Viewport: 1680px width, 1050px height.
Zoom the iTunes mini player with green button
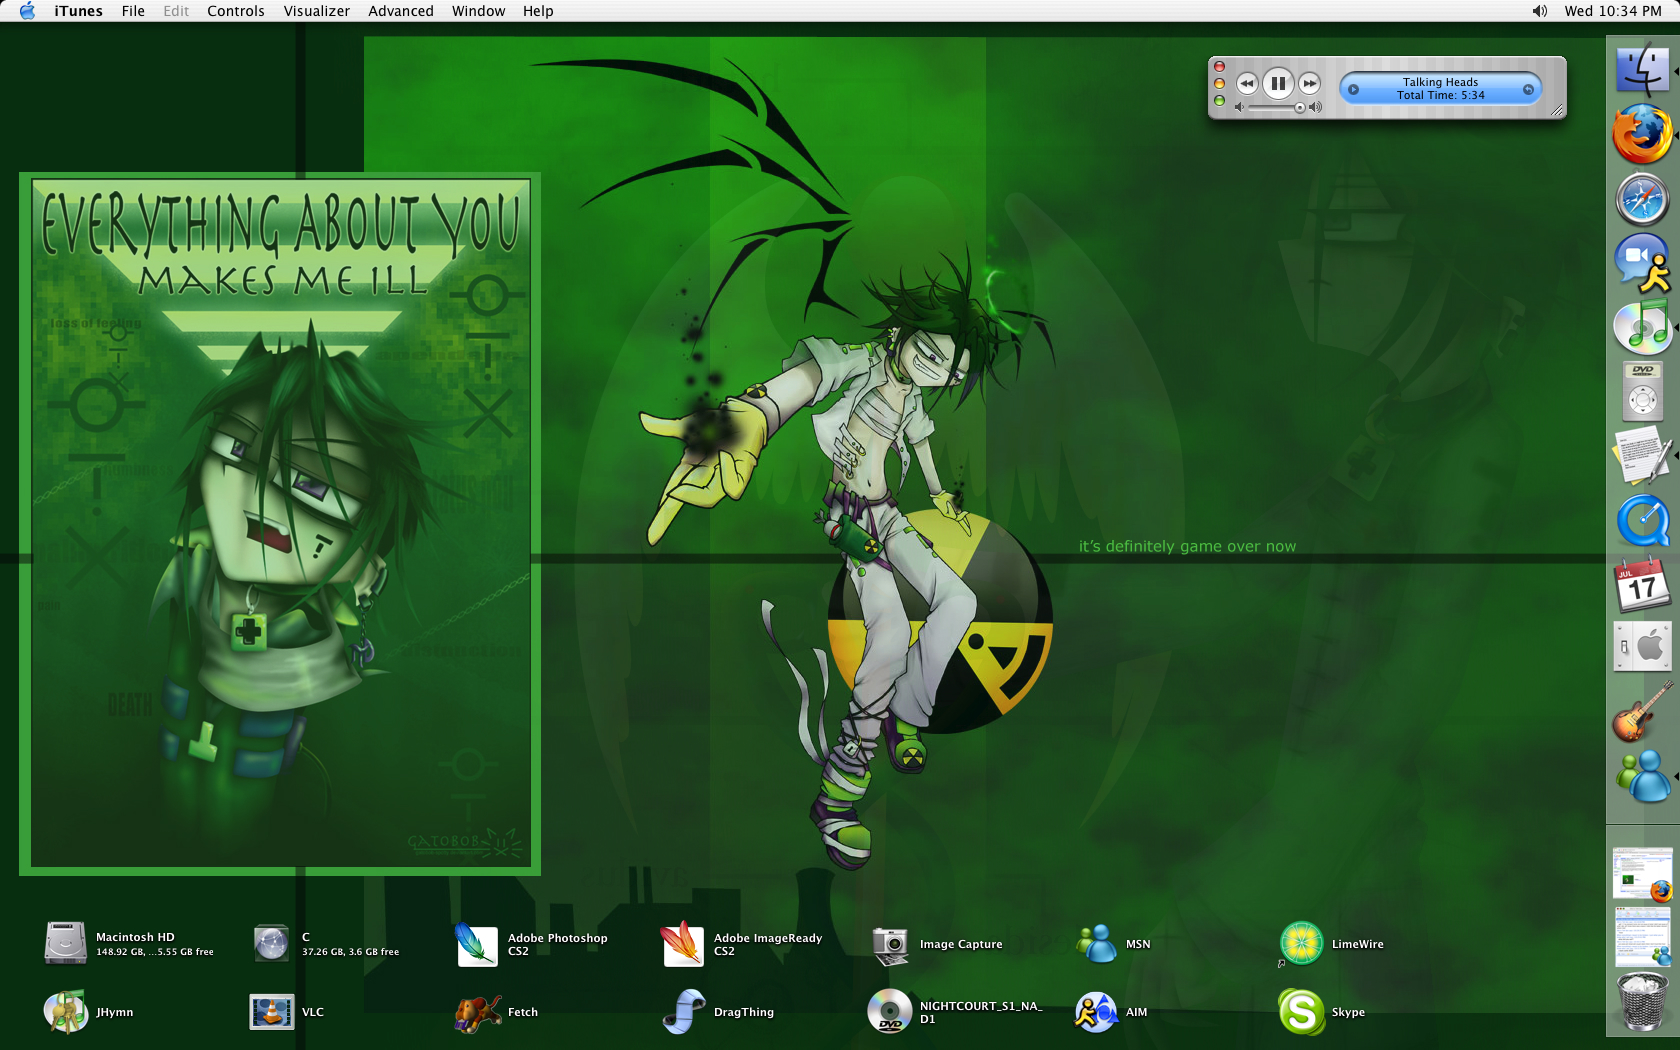click(x=1219, y=100)
